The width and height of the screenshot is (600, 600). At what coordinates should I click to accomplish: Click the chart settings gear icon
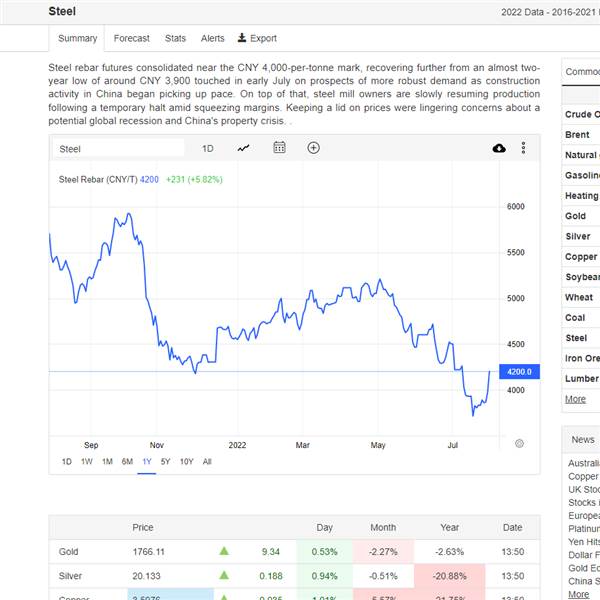pyautogui.click(x=519, y=443)
